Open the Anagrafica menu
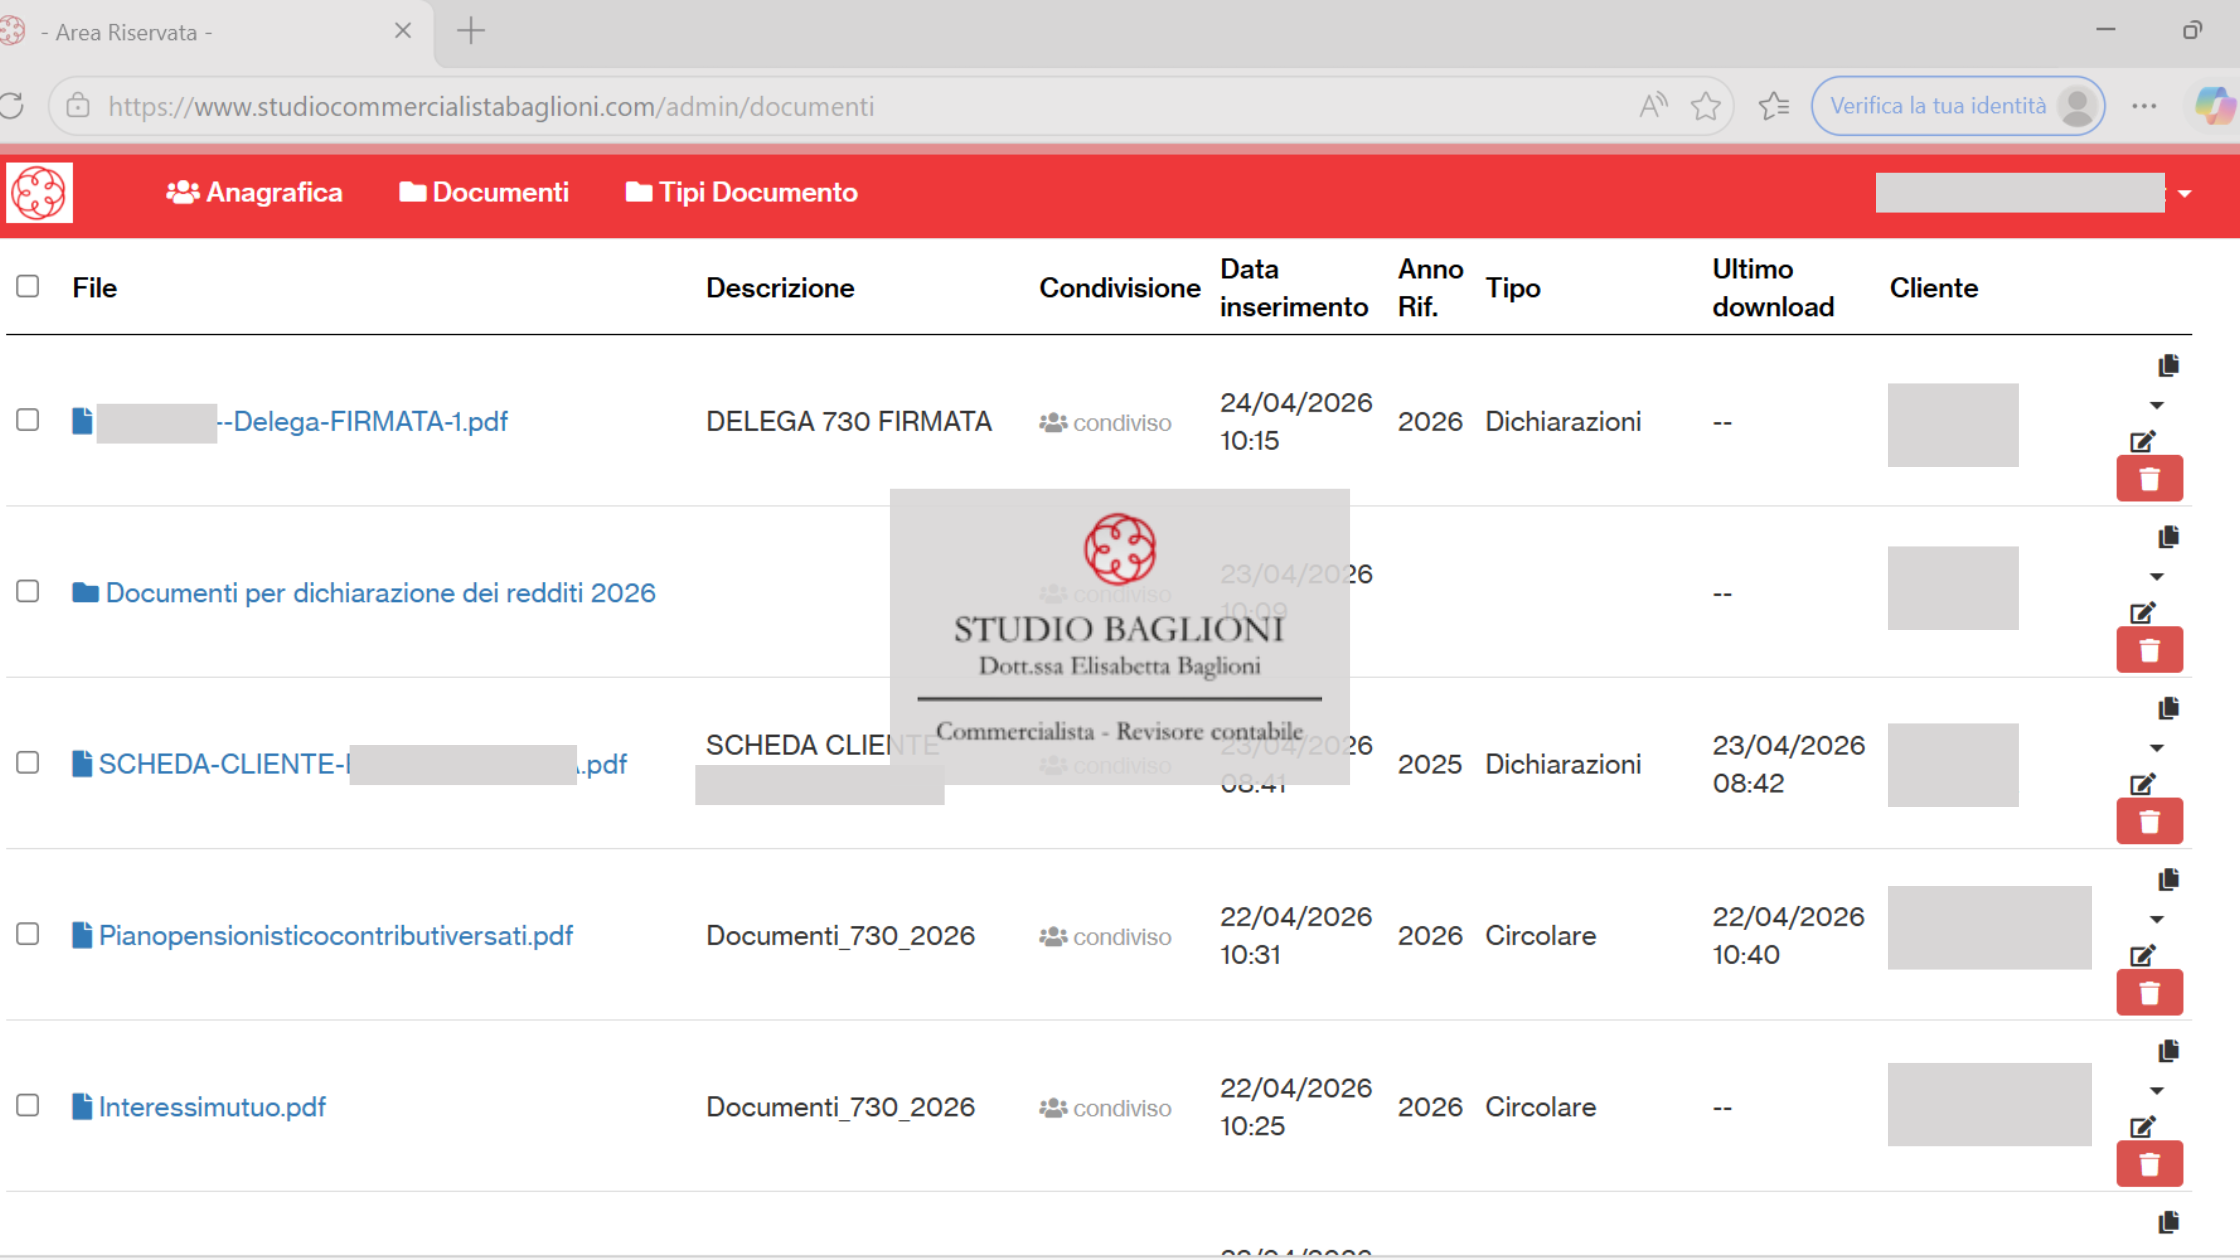 point(255,192)
